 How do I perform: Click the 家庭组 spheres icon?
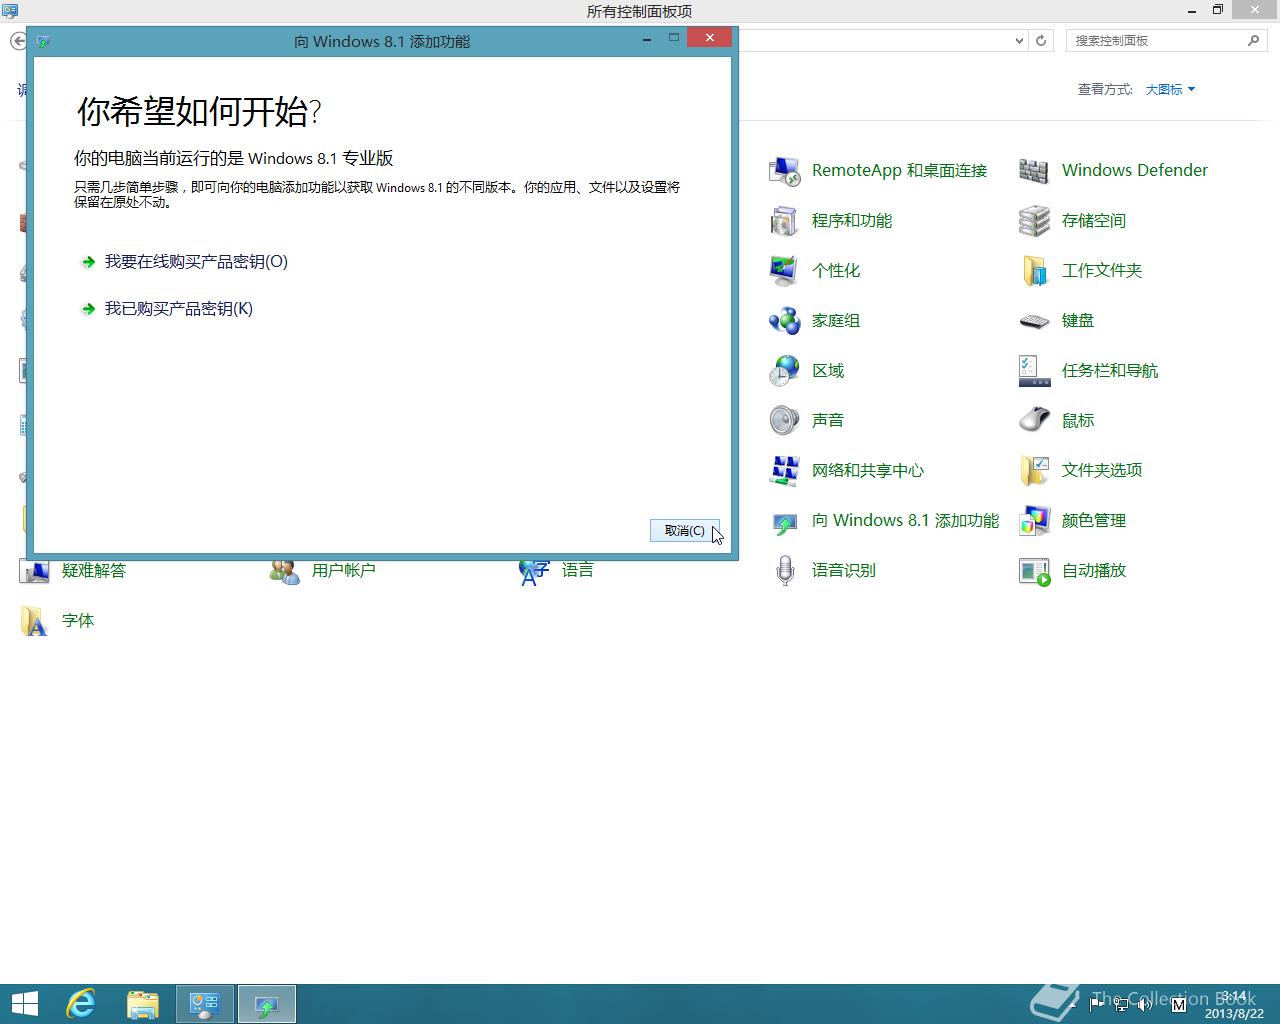(784, 321)
